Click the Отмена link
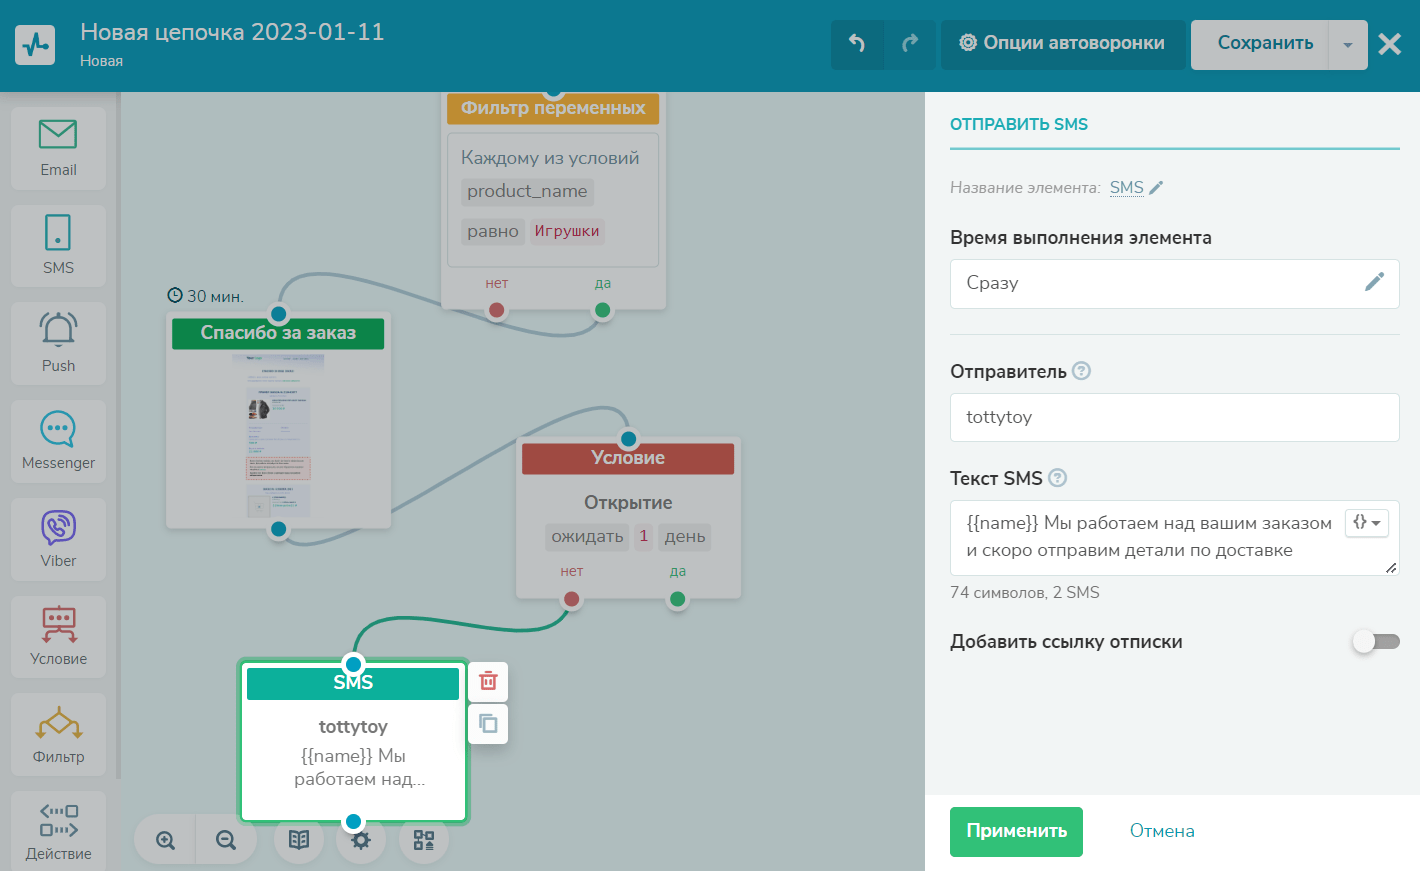Image resolution: width=1420 pixels, height=871 pixels. pyautogui.click(x=1162, y=831)
